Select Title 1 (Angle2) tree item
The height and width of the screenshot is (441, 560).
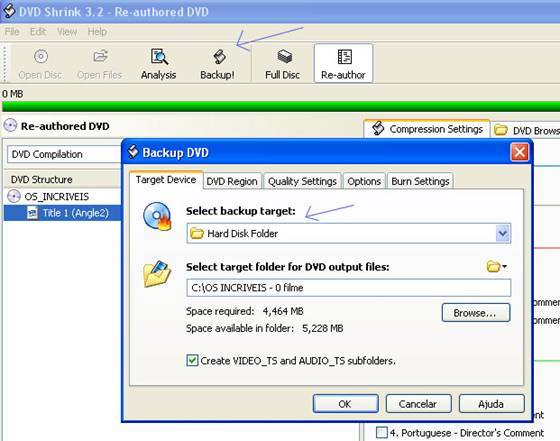pyautogui.click(x=75, y=213)
